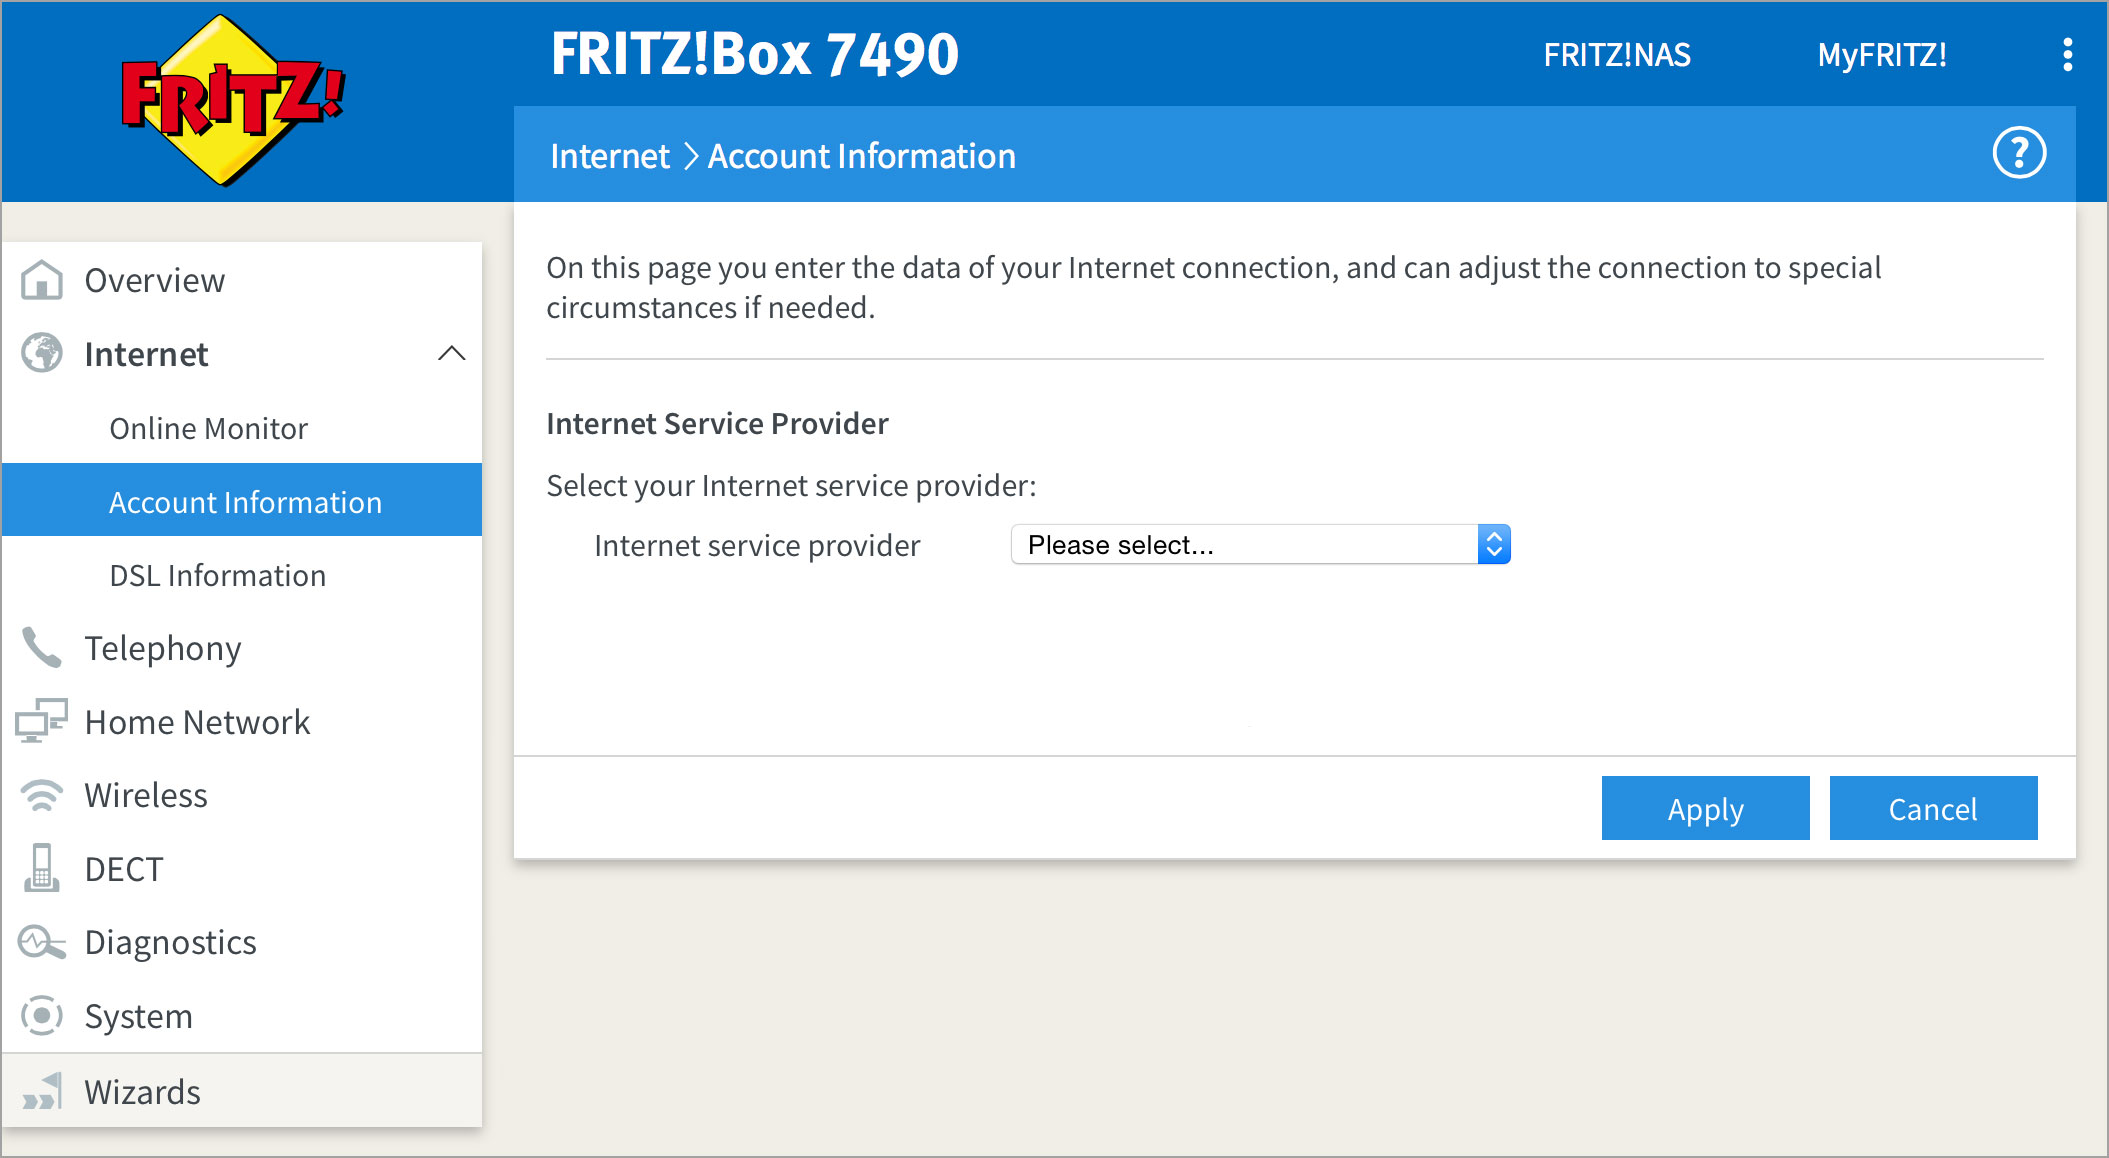
Task: Open FRITZ!NAS from the header
Action: click(1616, 55)
